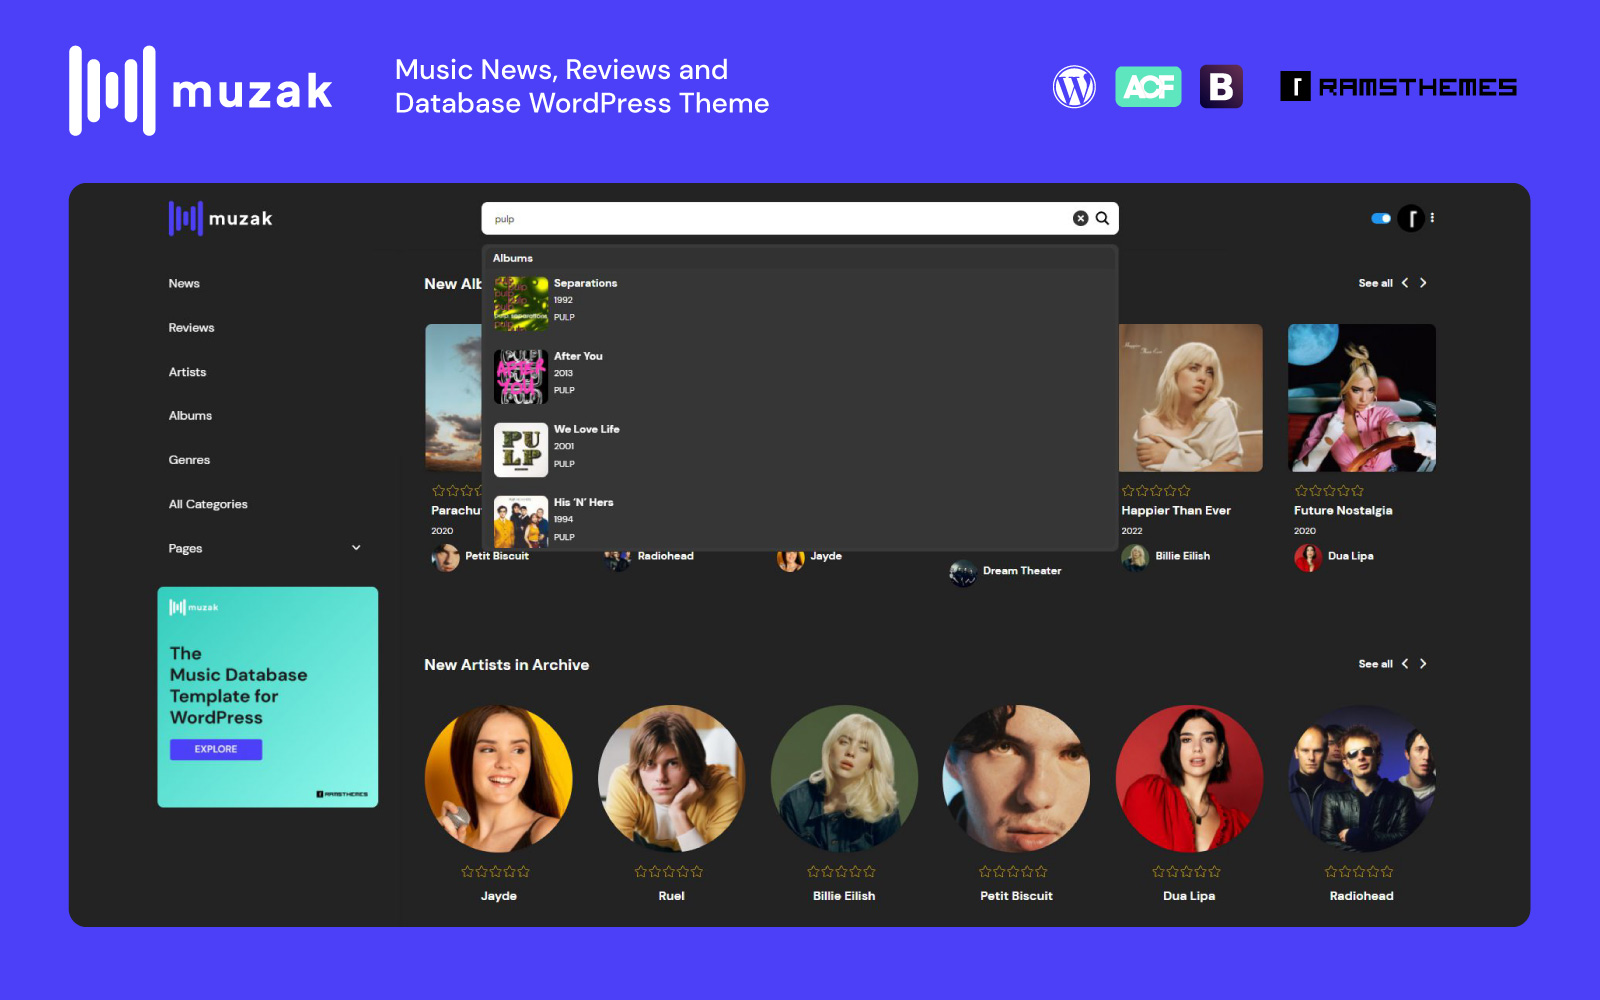Go to previous New Albums slide

pos(1405,283)
